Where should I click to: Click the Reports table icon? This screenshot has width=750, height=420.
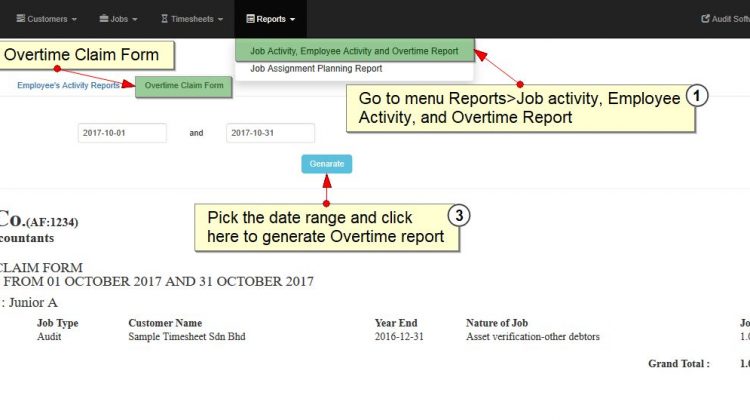250,19
